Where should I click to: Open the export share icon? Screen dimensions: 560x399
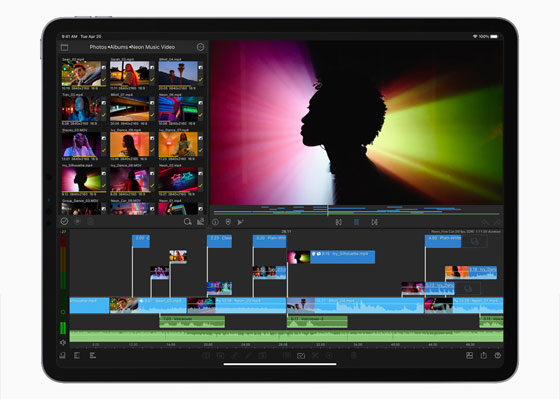(x=484, y=355)
